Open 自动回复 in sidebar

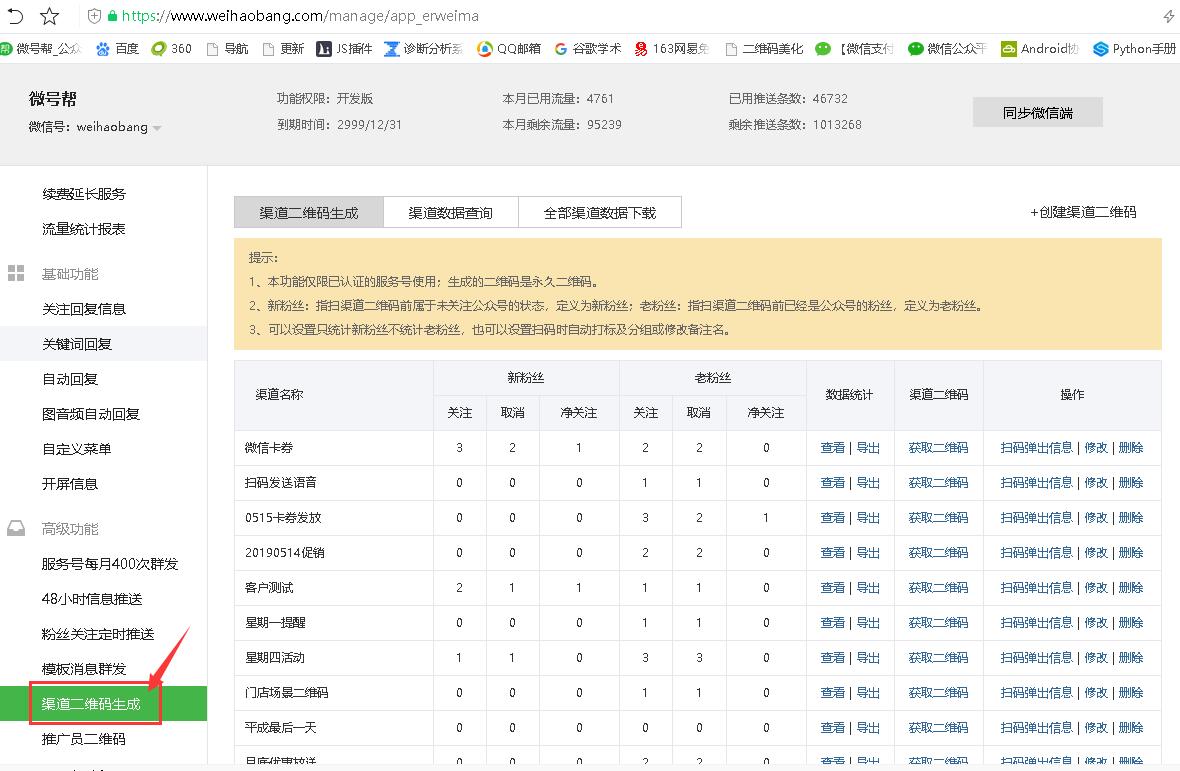click(x=70, y=378)
